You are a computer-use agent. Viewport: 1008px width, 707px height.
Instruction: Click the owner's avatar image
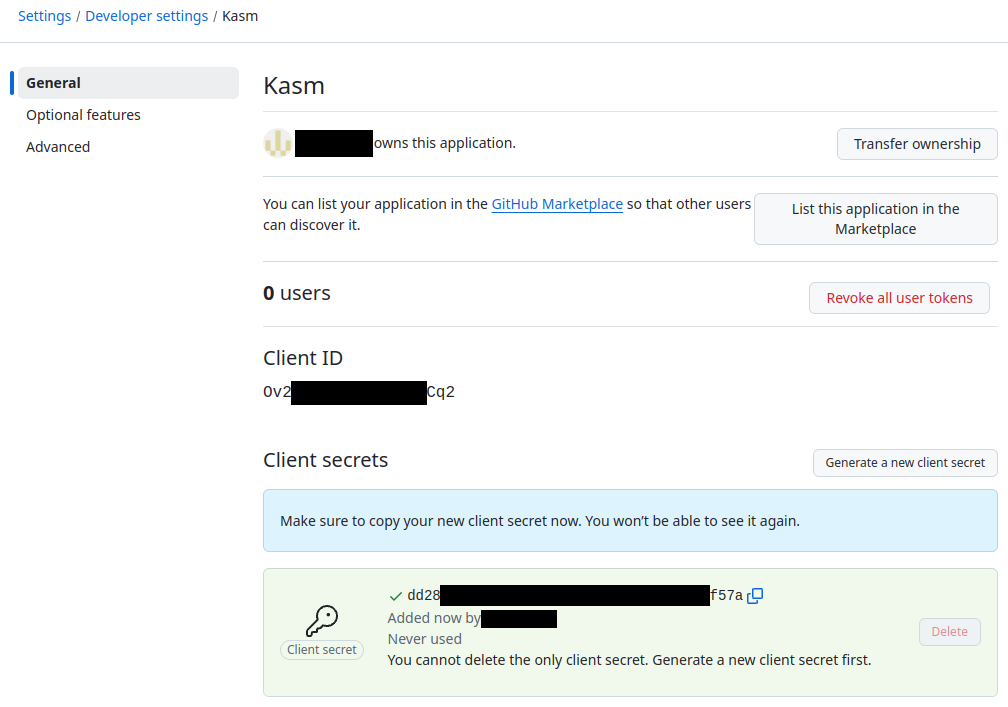pyautogui.click(x=278, y=143)
